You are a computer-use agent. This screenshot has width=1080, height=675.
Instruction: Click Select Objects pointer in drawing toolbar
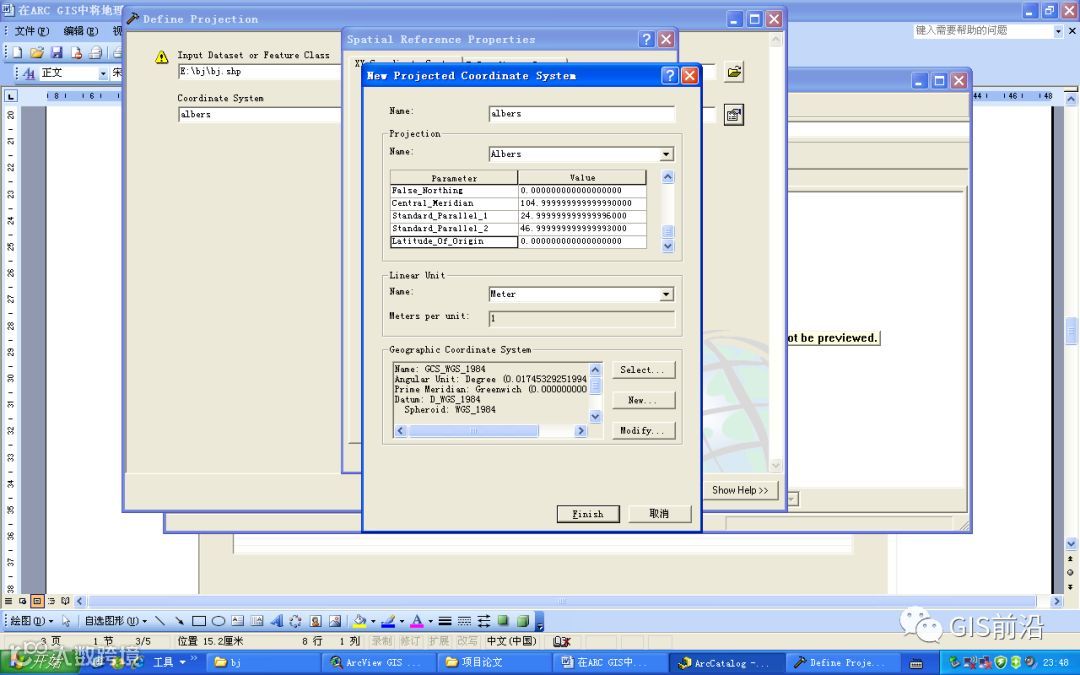65,621
